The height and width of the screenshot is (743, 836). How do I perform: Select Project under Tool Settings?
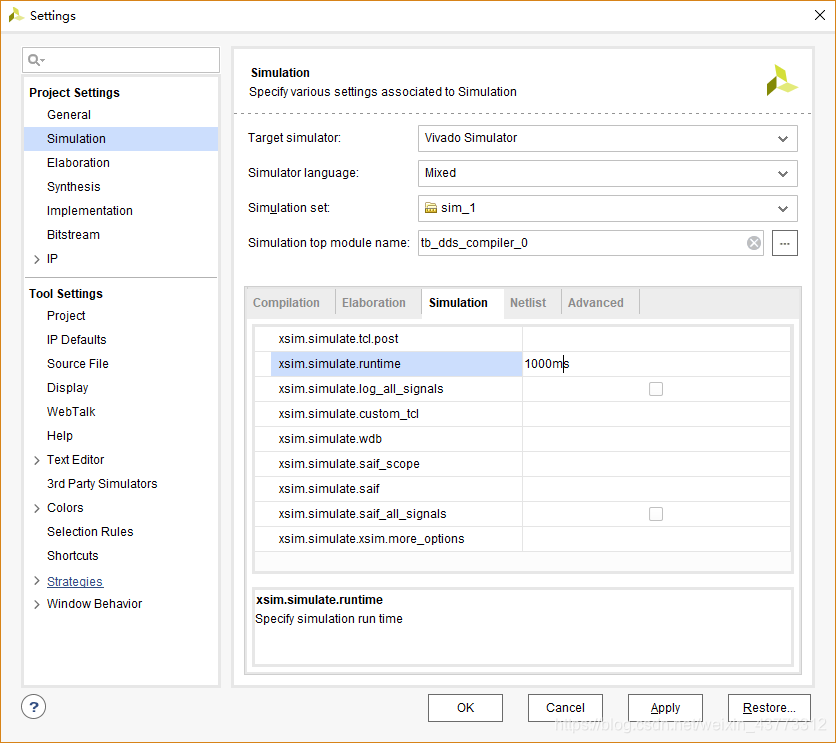click(x=66, y=316)
